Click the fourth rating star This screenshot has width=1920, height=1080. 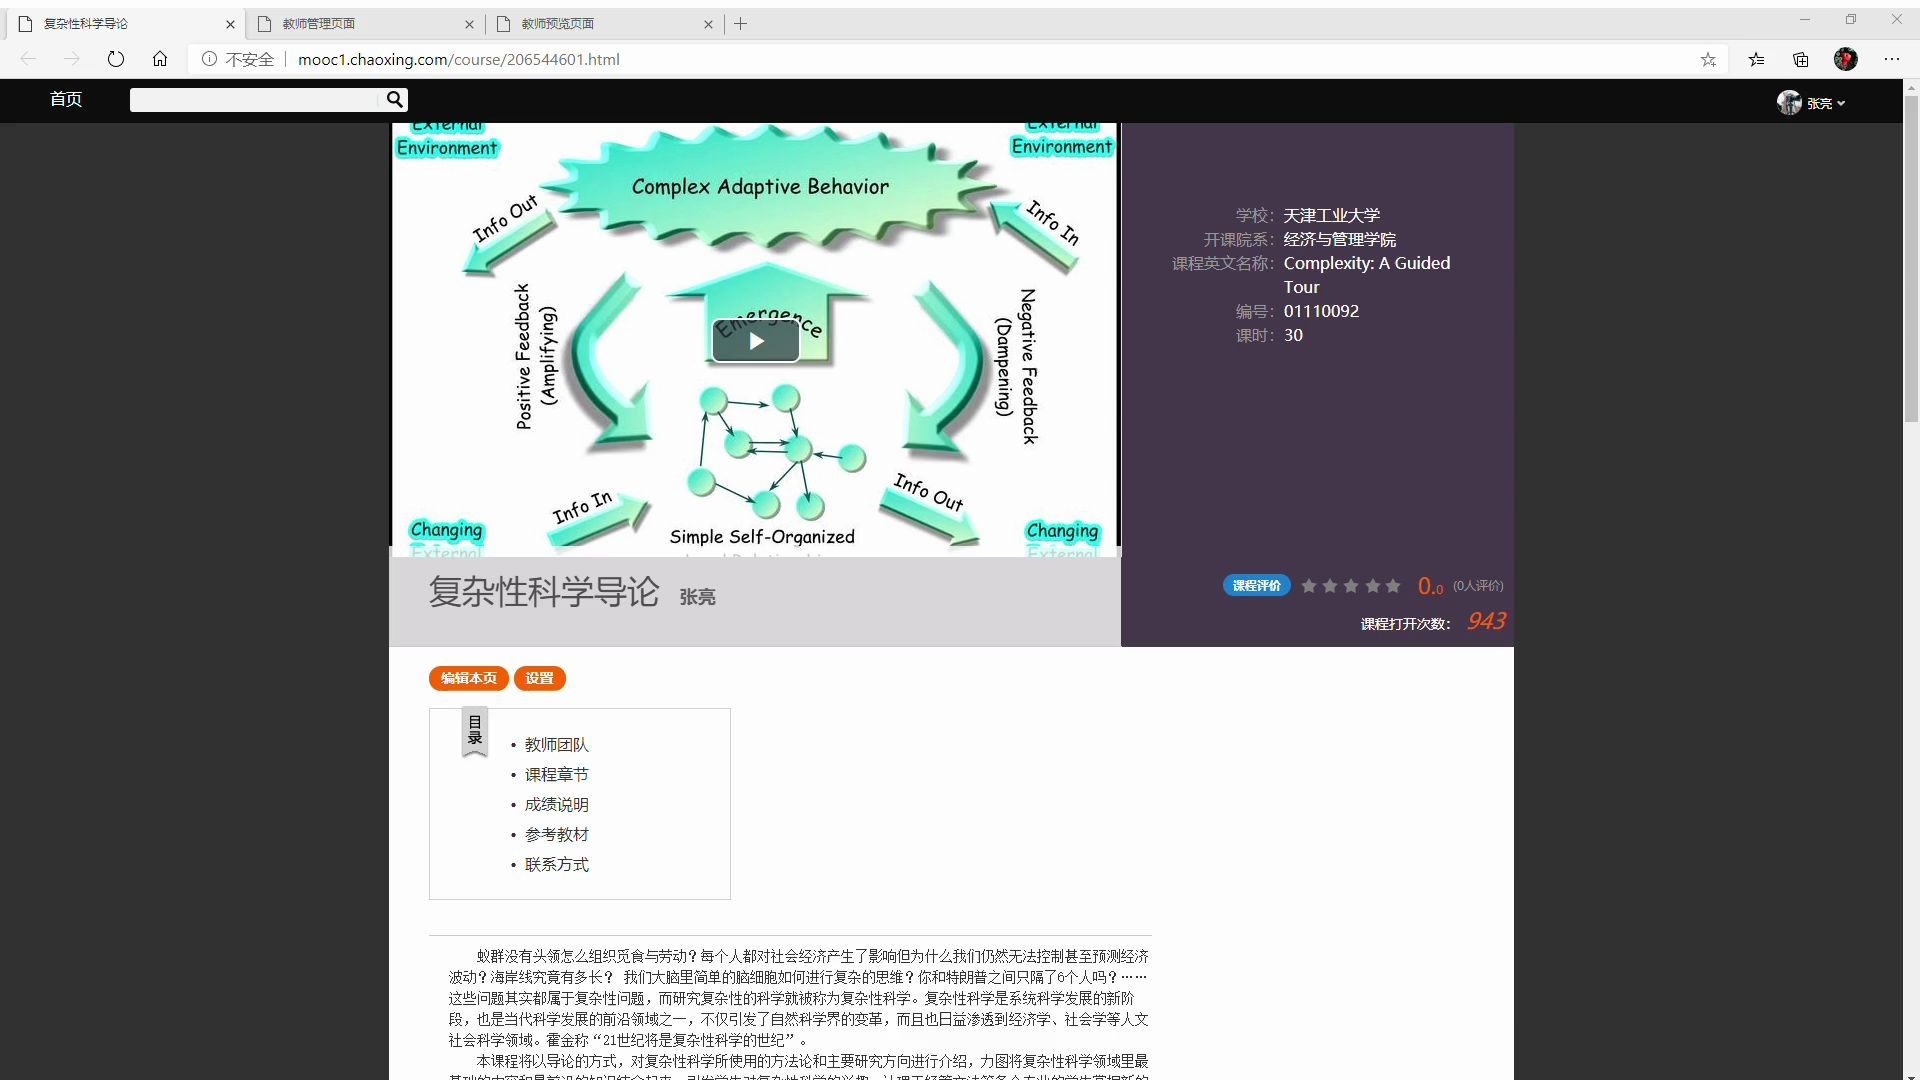pos(1372,586)
